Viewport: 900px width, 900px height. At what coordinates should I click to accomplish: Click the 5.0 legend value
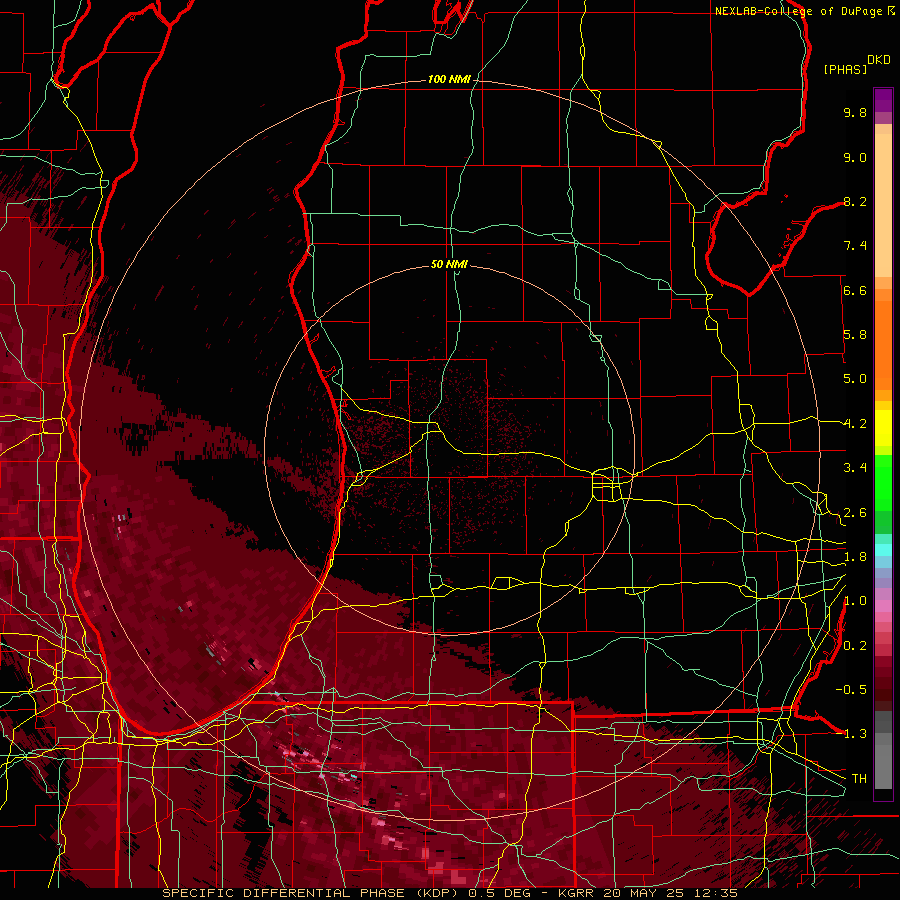pyautogui.click(x=855, y=379)
